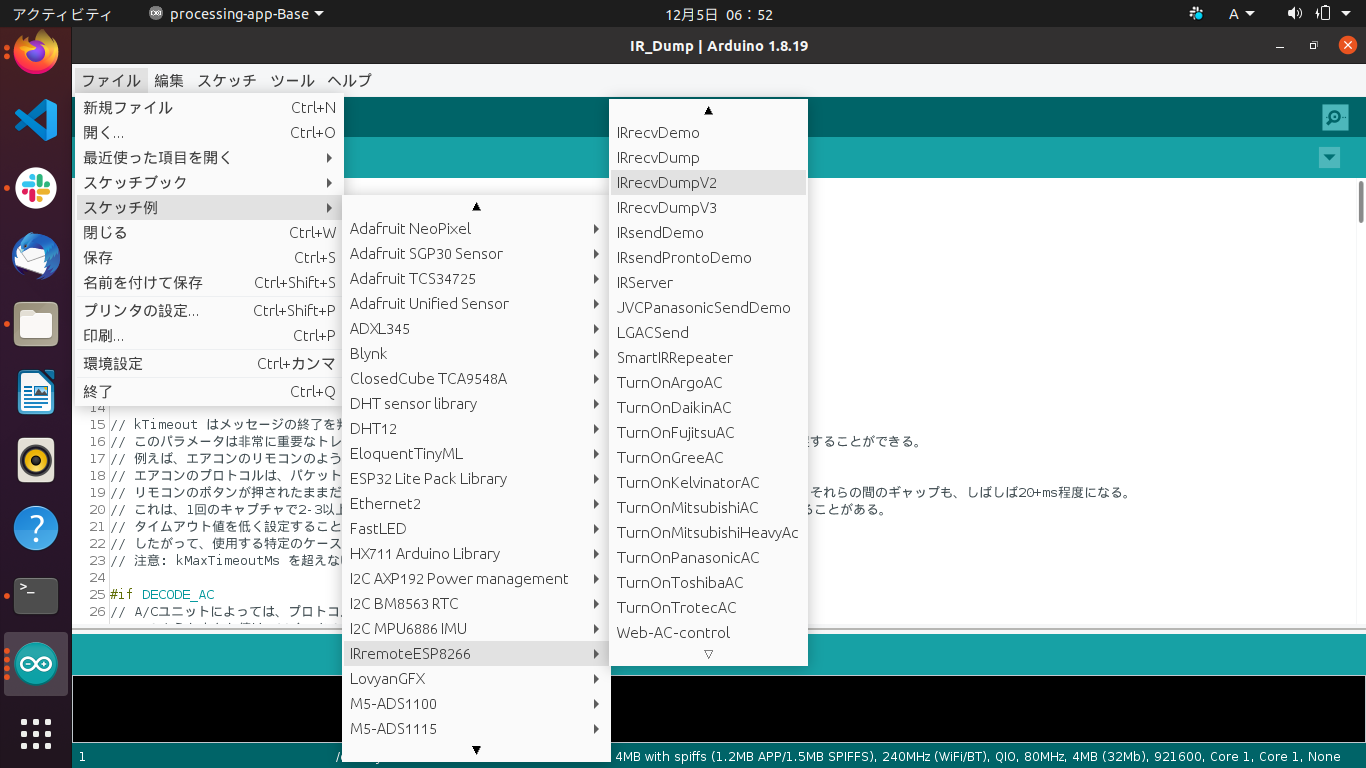Screen dimensions: 1366x768
Task: Expand Adafruit SGP30 Sensor examples
Action: point(476,254)
